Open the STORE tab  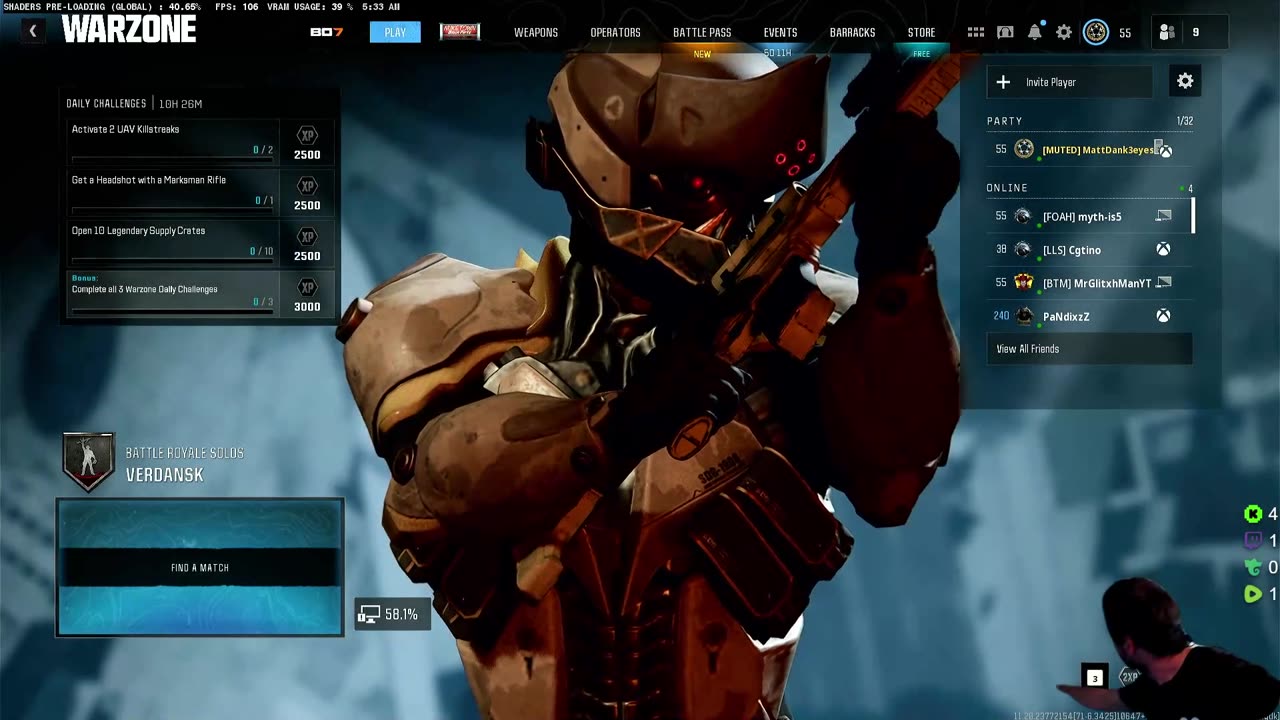pos(921,32)
